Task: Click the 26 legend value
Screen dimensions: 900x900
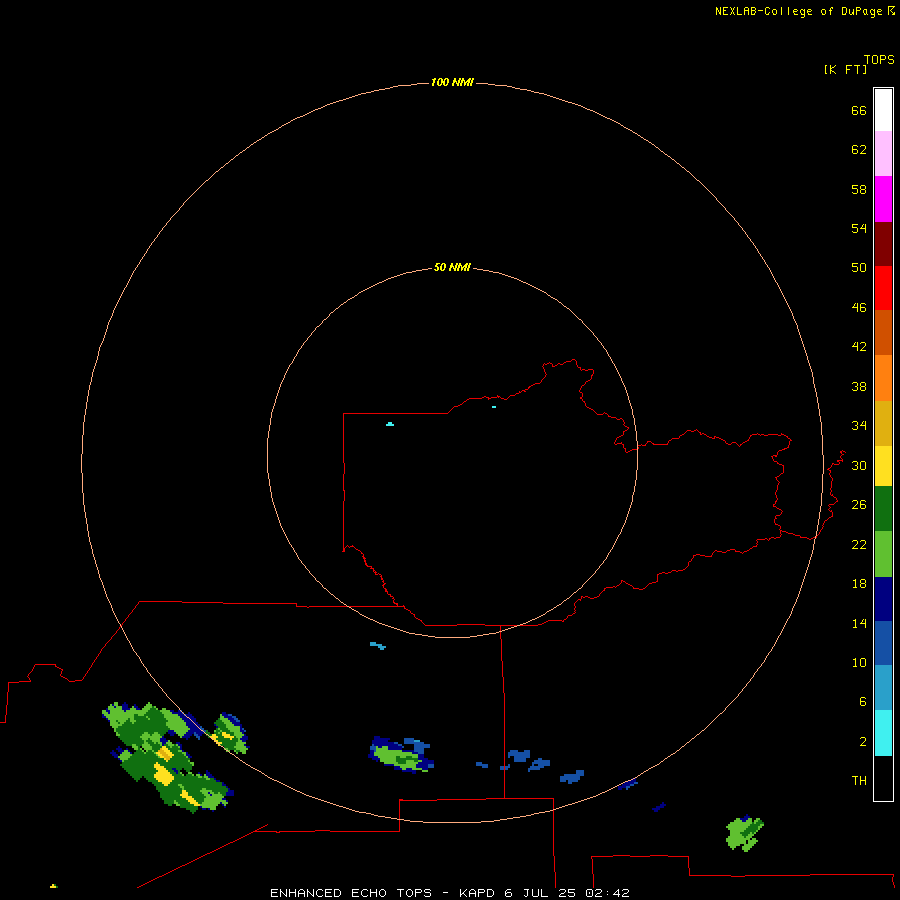Action: tap(859, 505)
